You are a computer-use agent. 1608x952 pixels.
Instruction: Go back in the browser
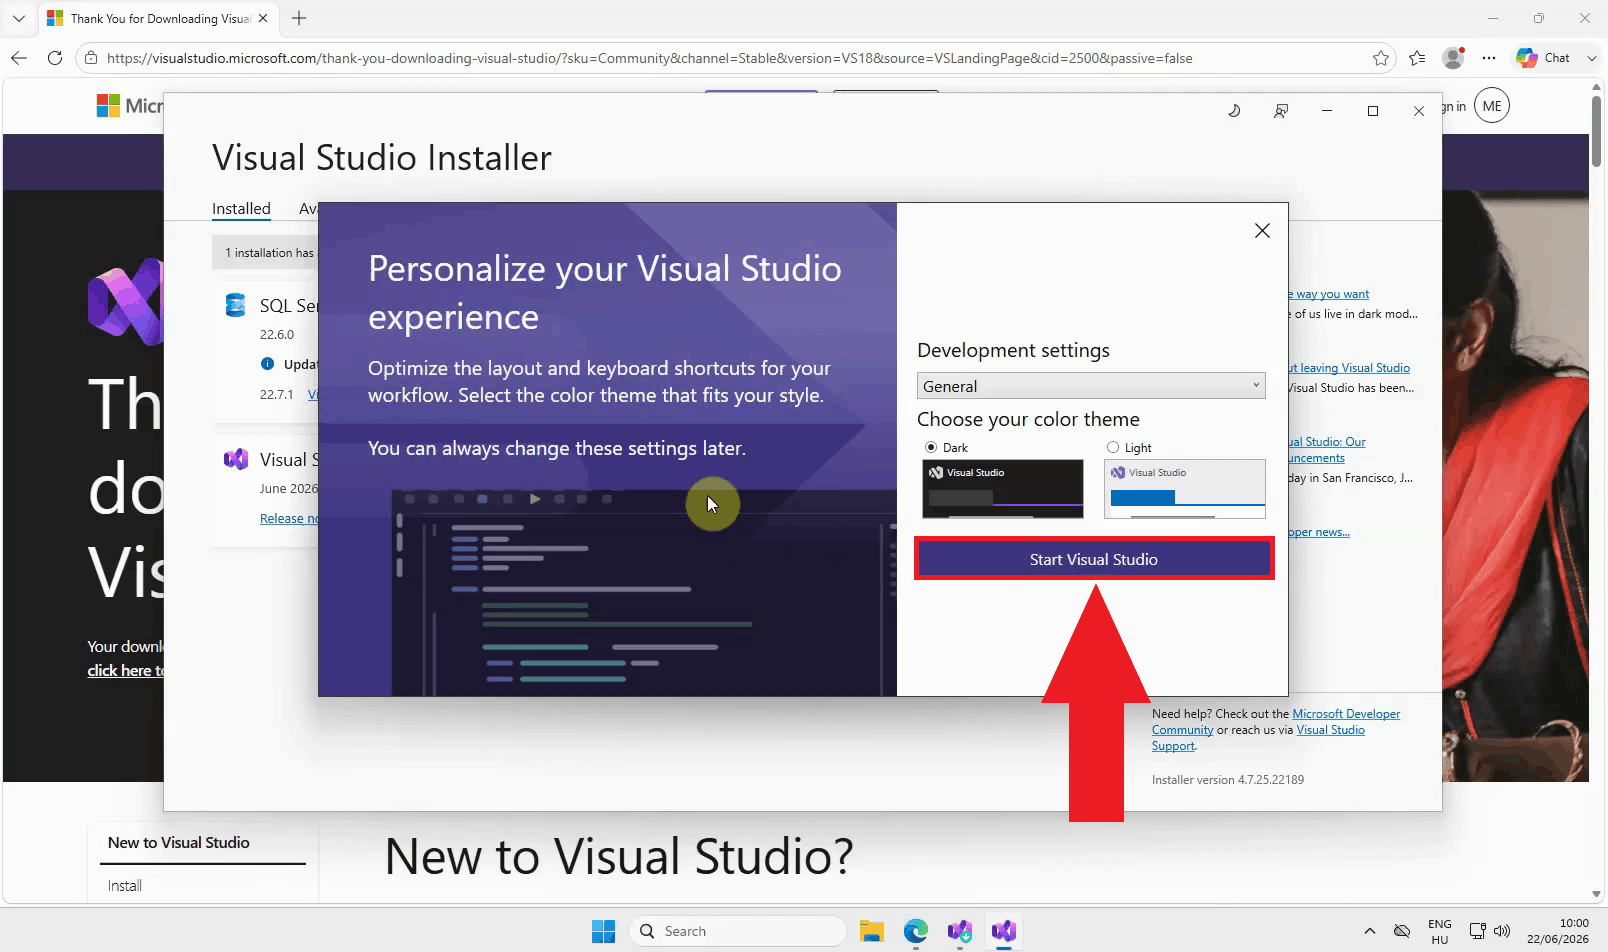tap(19, 58)
